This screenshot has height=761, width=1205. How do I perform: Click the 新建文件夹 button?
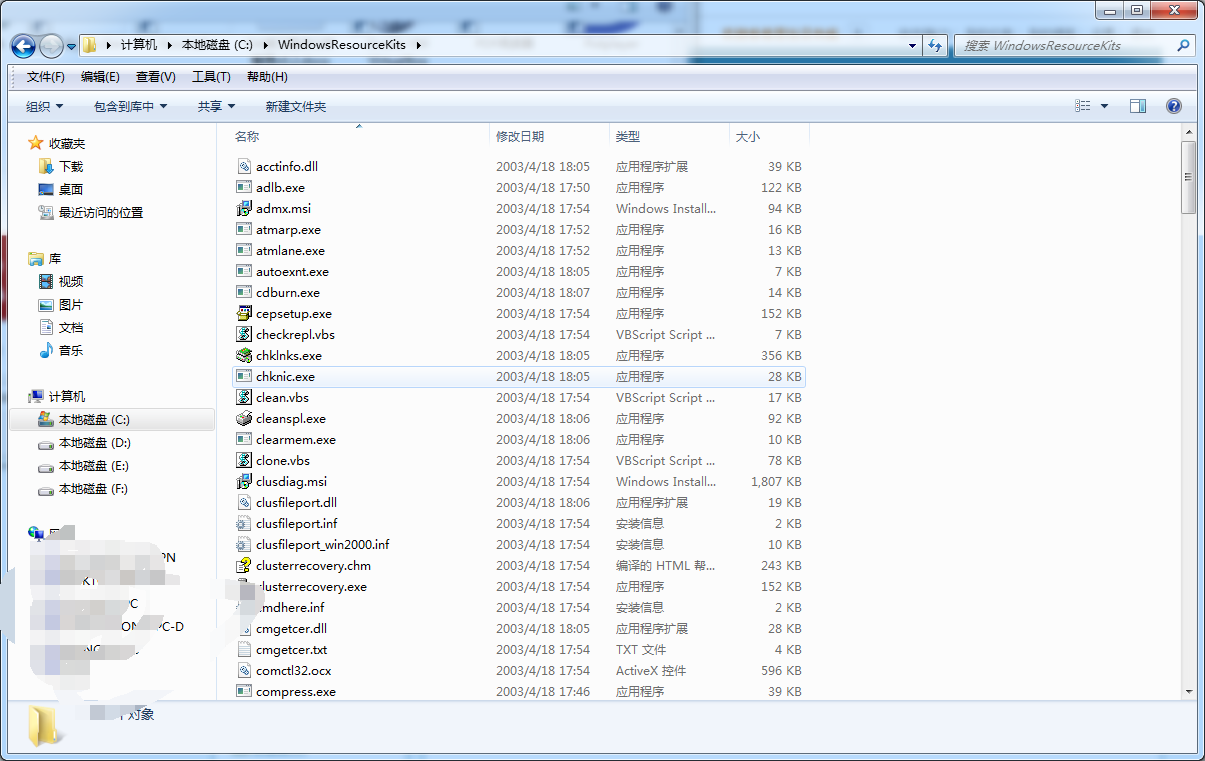tap(296, 106)
